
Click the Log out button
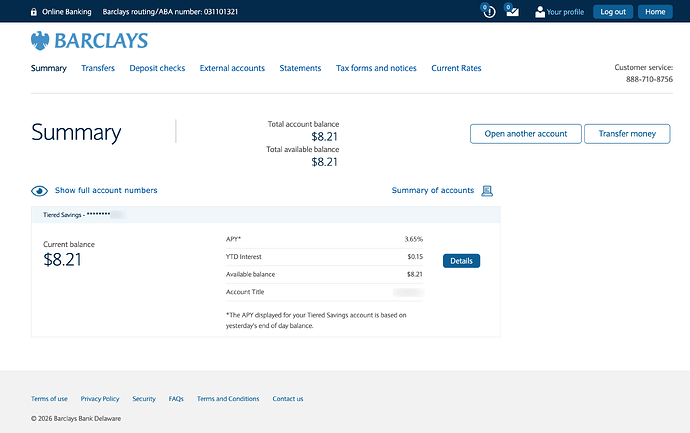pos(613,12)
